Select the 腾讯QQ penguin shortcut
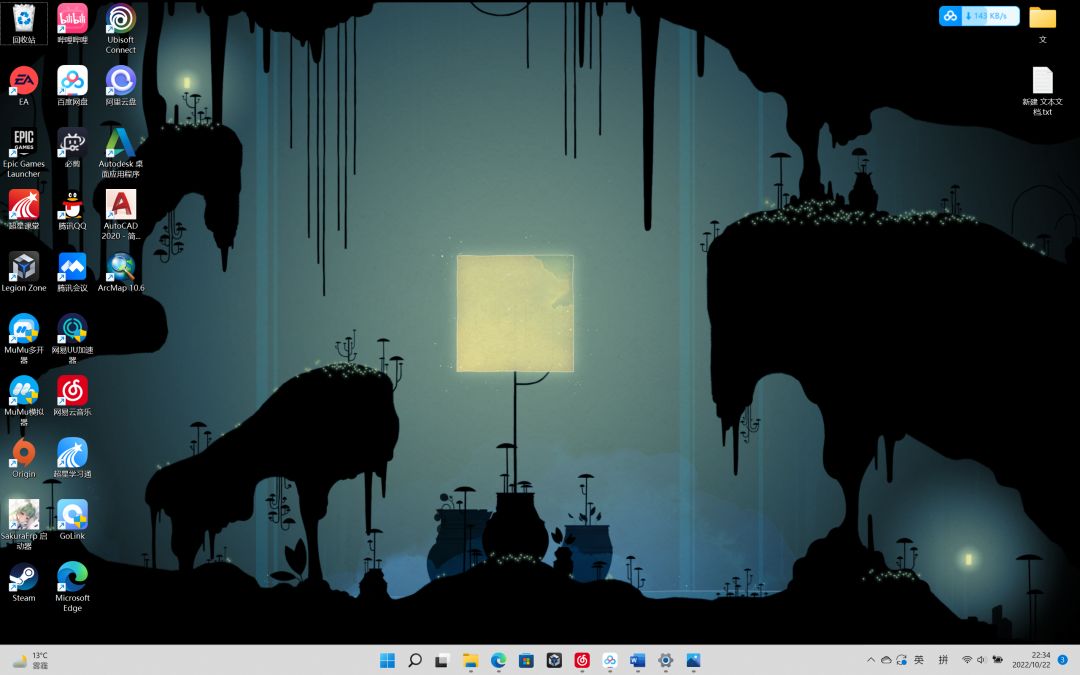The width and height of the screenshot is (1080, 675). click(x=72, y=209)
